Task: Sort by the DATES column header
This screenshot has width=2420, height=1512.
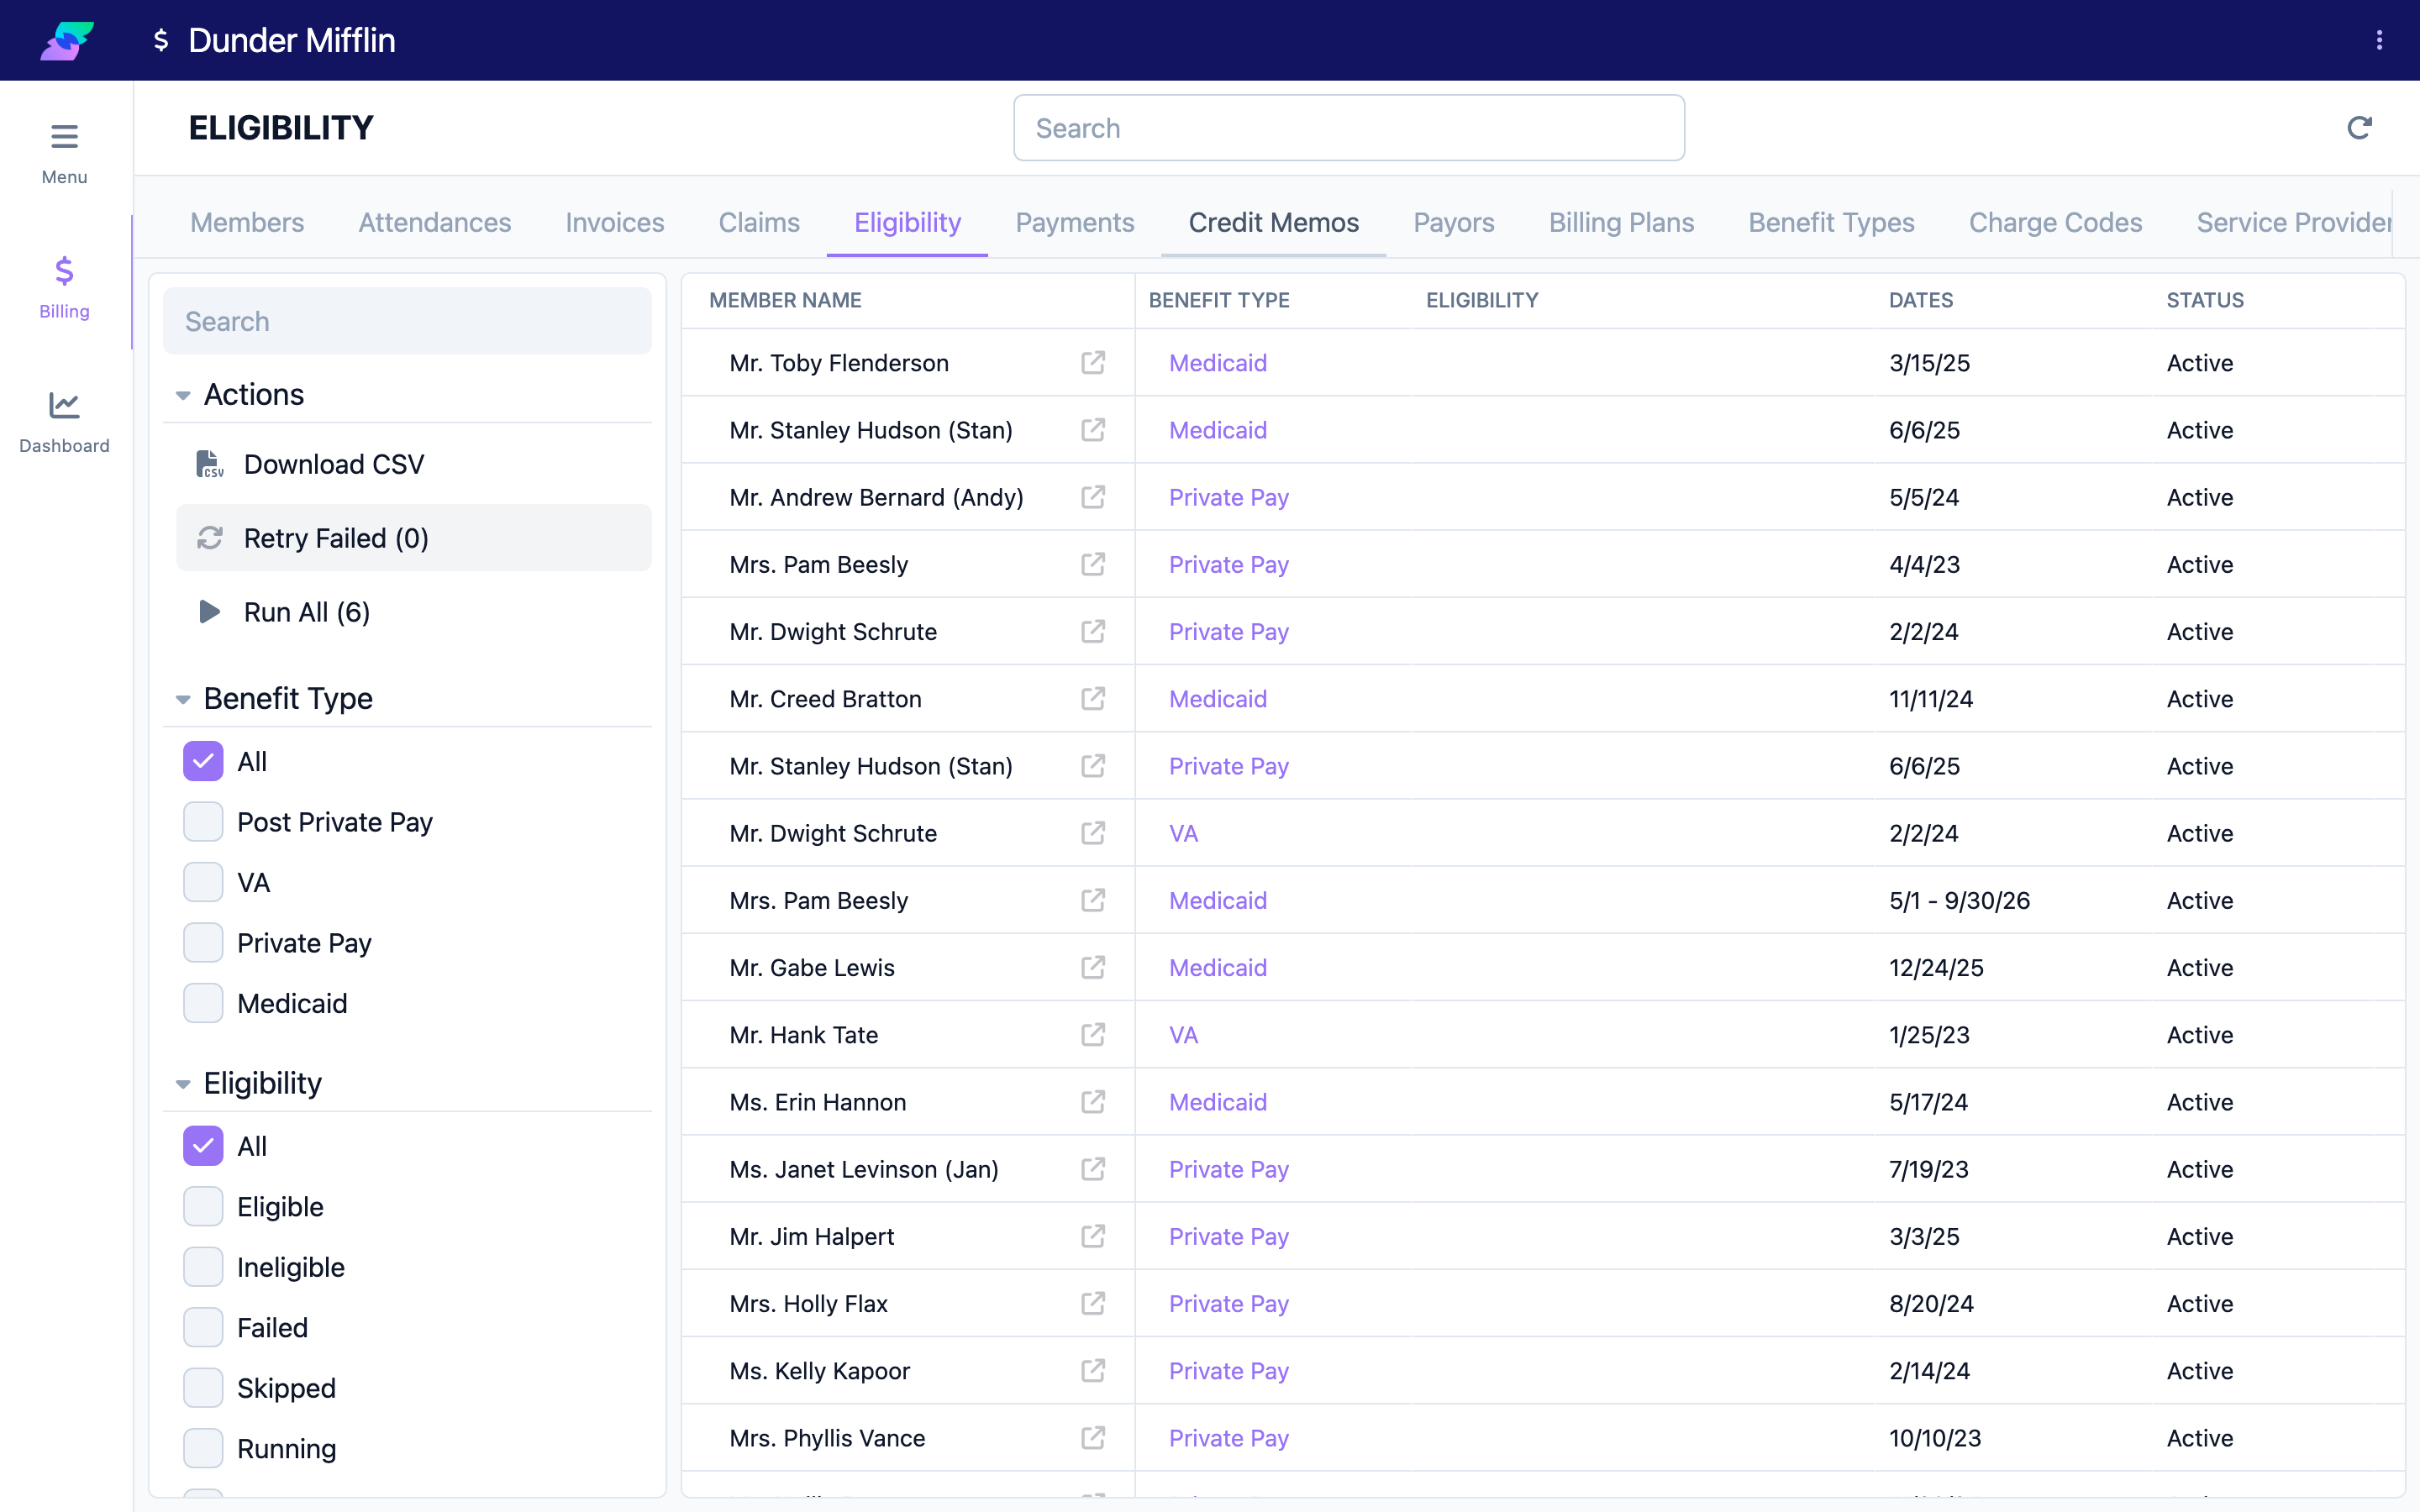Action: coord(1921,300)
